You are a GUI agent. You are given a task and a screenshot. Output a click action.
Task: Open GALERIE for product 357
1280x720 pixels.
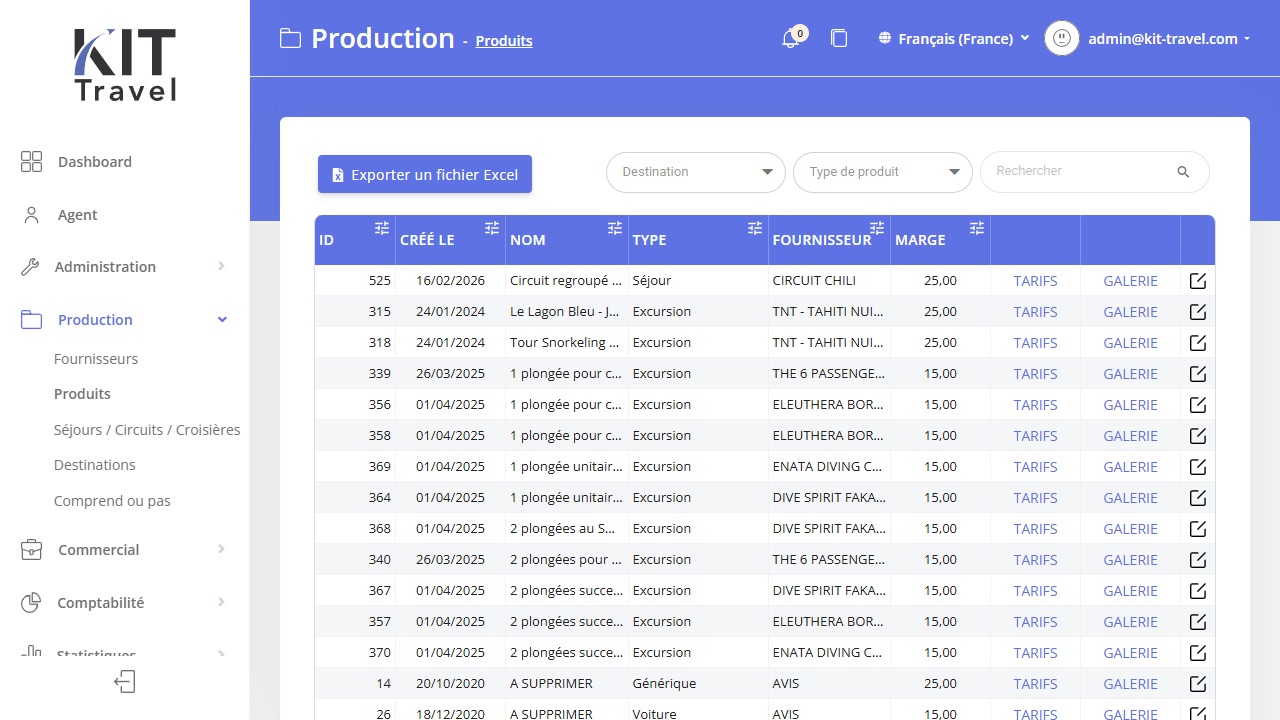point(1130,622)
